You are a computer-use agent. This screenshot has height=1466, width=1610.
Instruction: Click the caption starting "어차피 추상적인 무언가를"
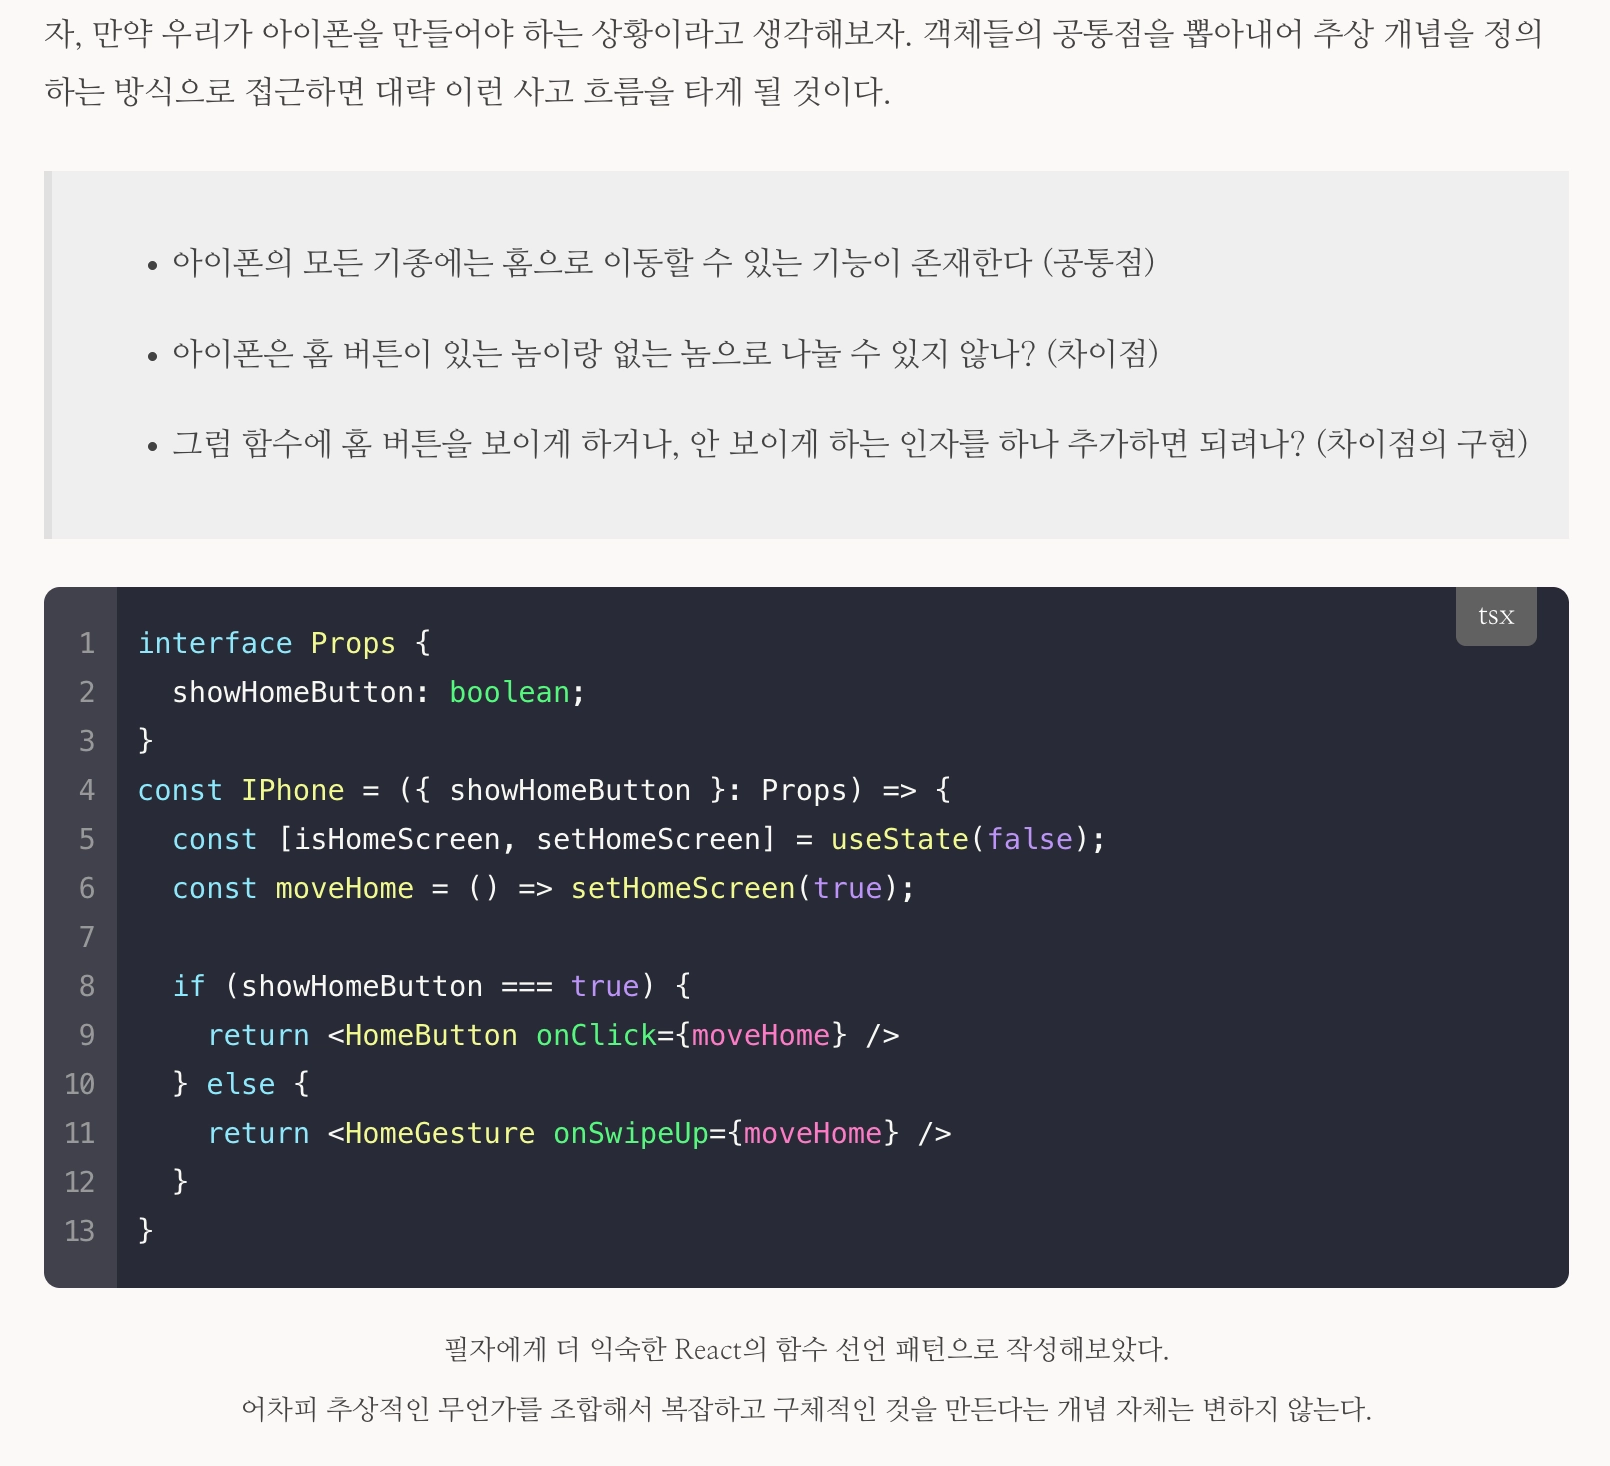[x=806, y=1409]
